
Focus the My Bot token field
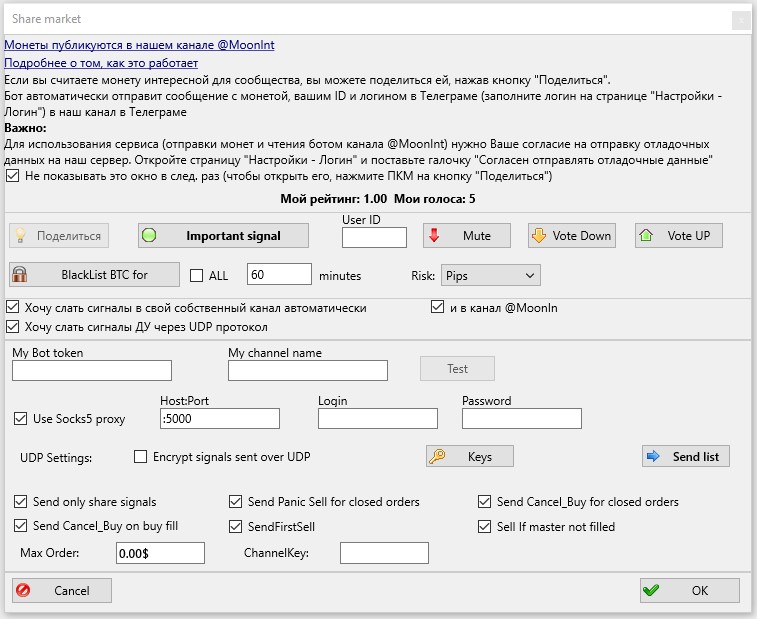tap(106, 371)
